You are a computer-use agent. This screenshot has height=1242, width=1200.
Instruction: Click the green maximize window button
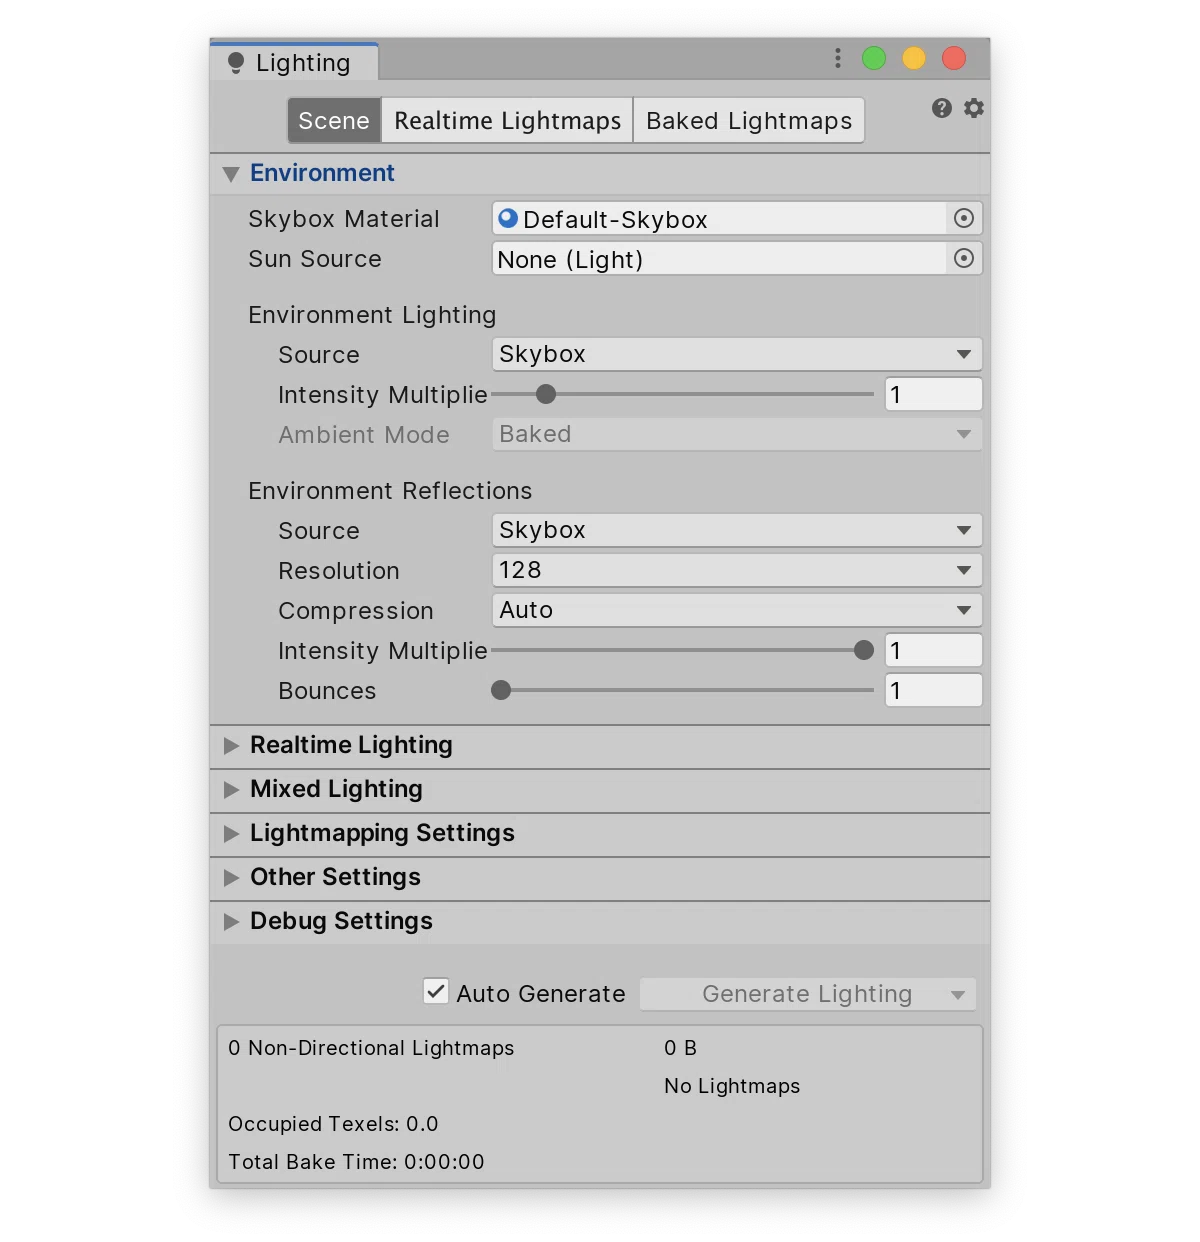click(x=874, y=58)
